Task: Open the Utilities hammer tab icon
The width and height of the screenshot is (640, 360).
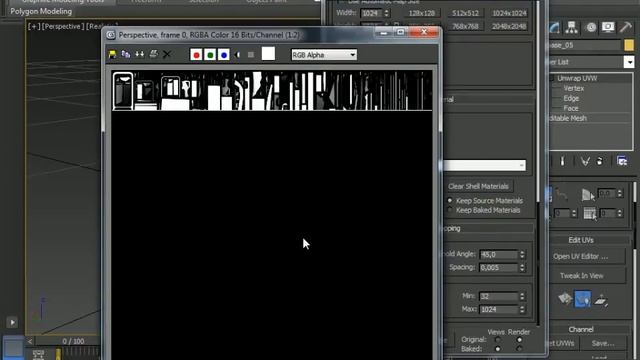Action: (x=625, y=27)
